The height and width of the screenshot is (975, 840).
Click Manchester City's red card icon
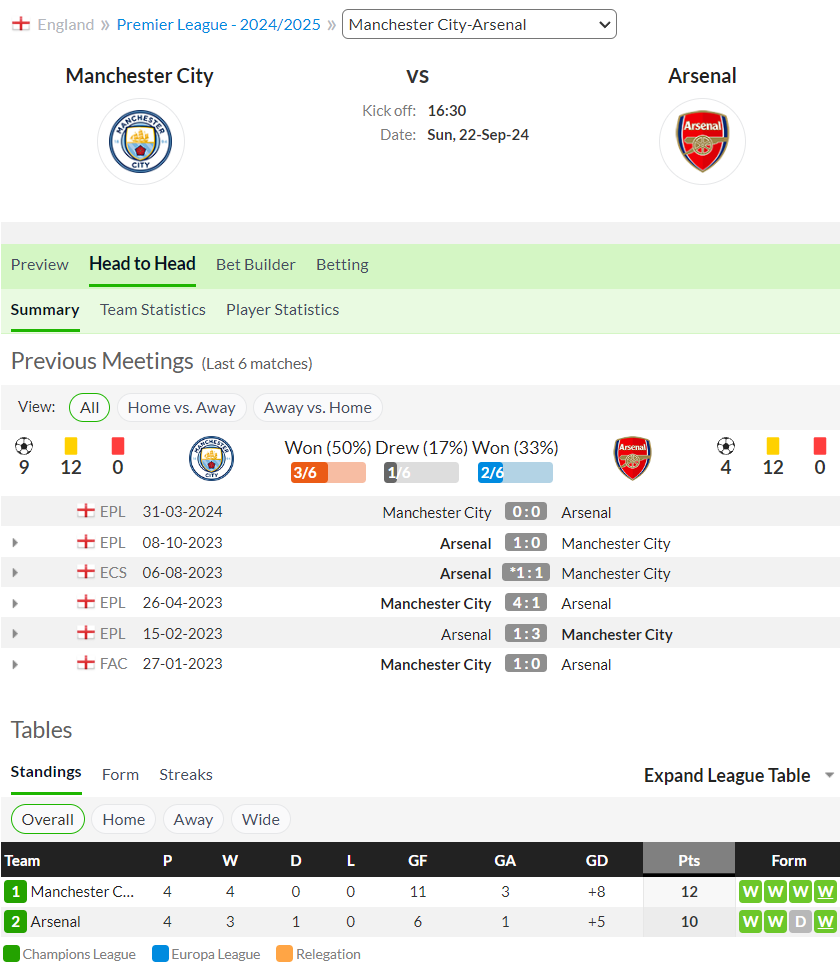(118, 446)
